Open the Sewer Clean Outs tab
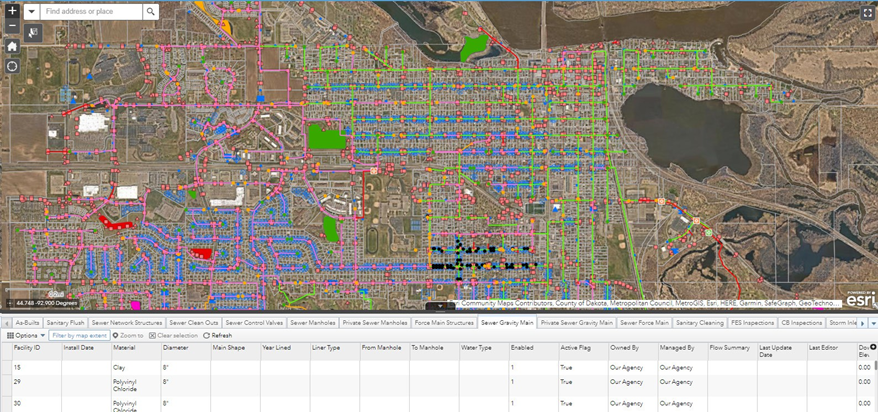The image size is (878, 412). (x=194, y=323)
